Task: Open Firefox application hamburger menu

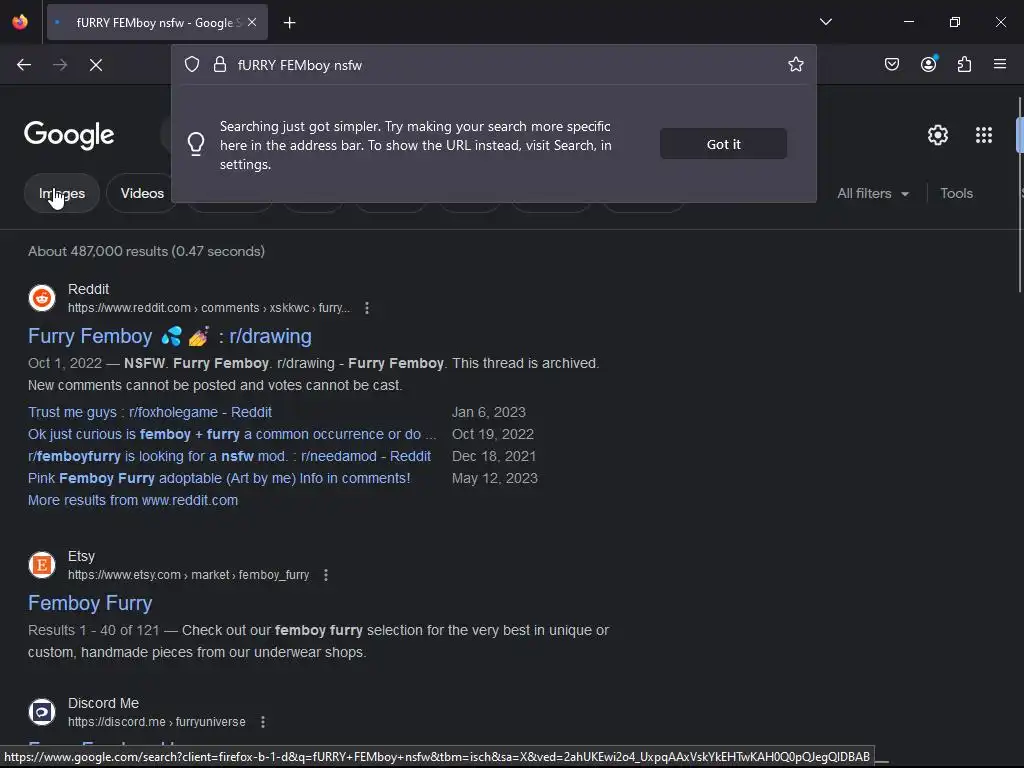Action: point(1000,64)
